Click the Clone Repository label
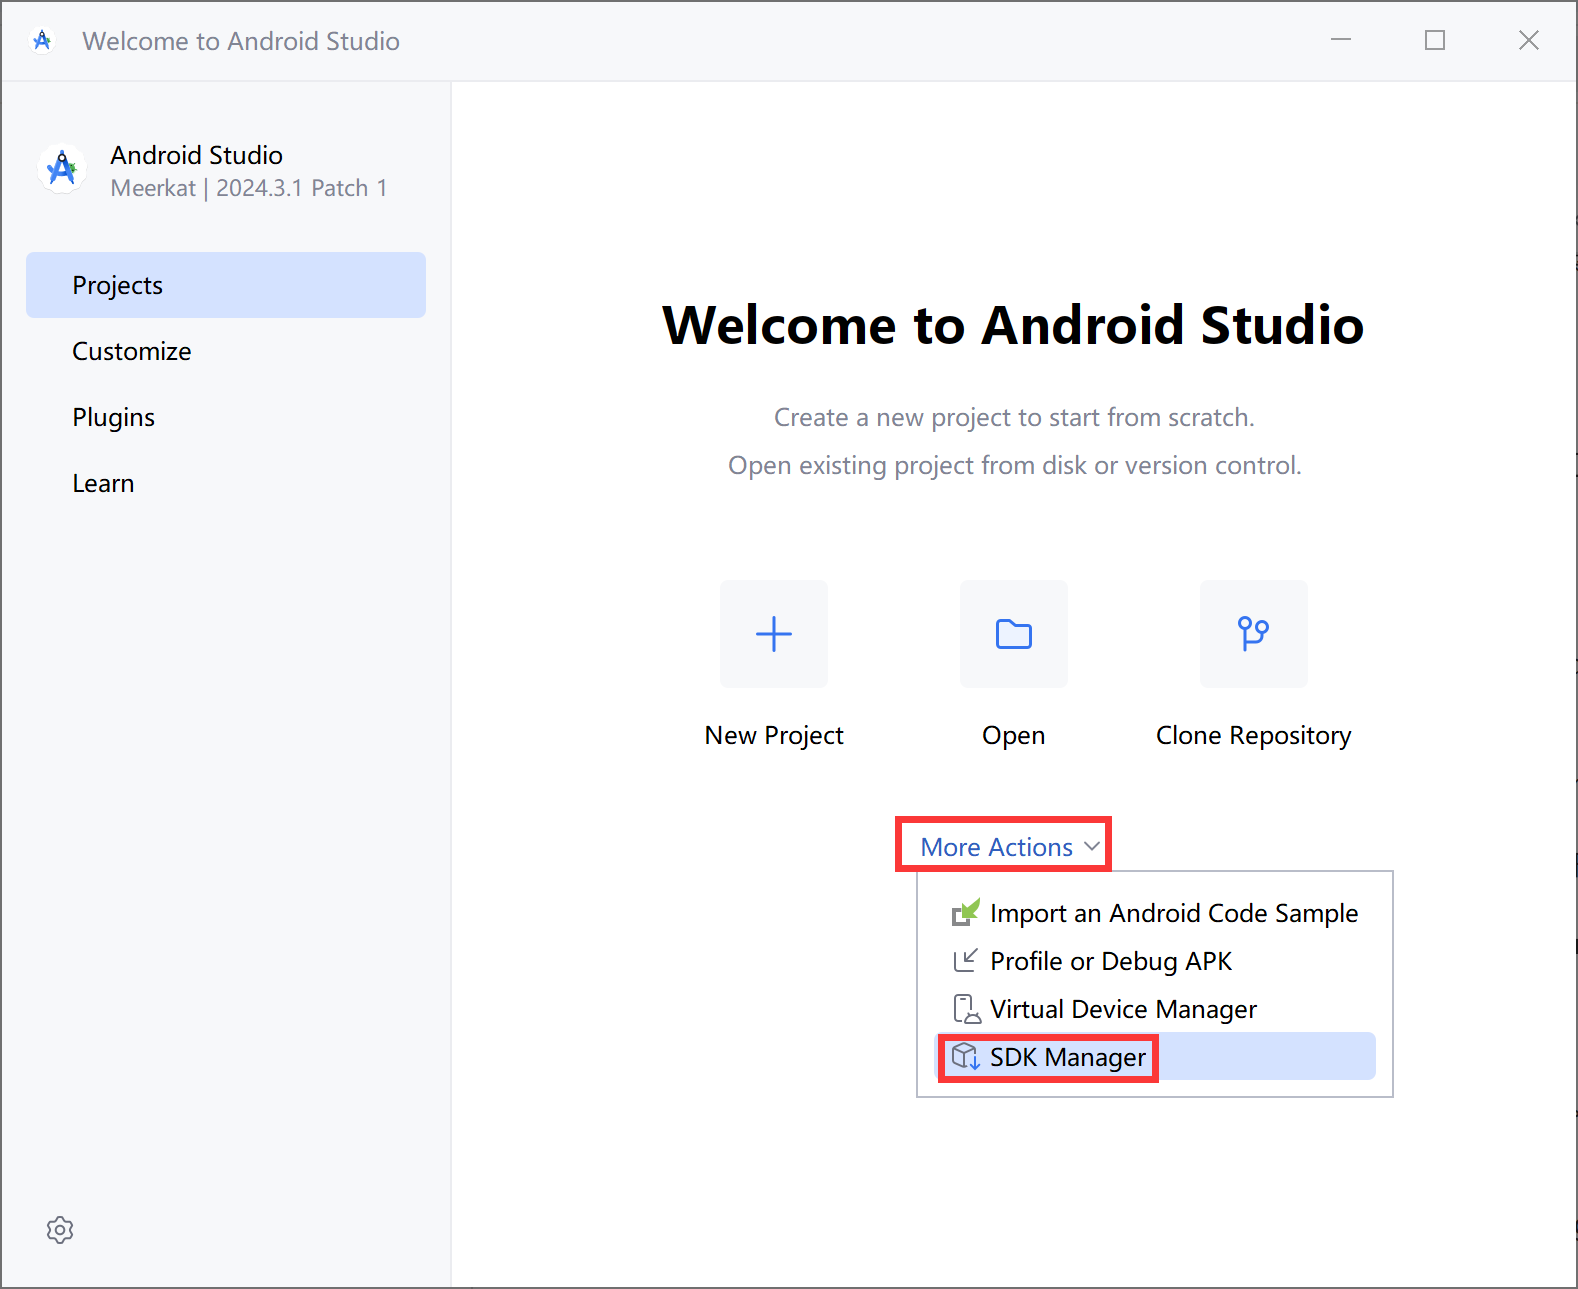Image resolution: width=1578 pixels, height=1289 pixels. [1254, 736]
